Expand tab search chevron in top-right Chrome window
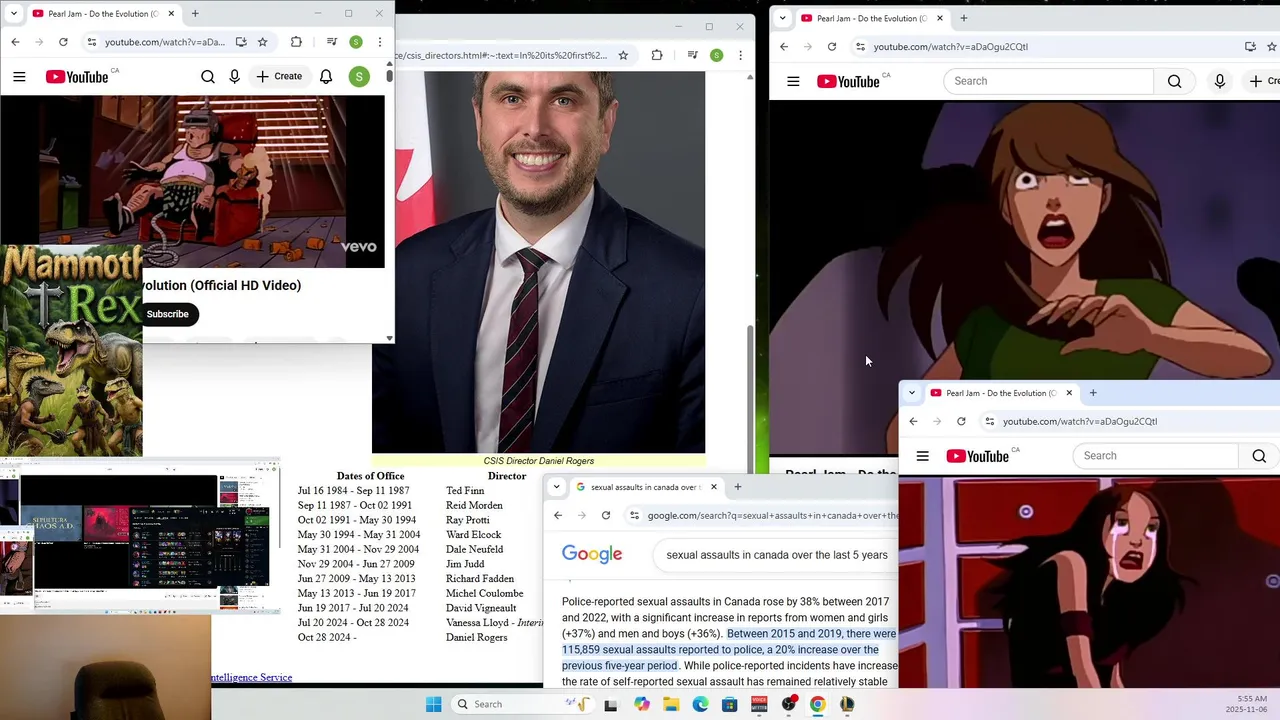Viewport: 1280px width, 720px height. click(782, 18)
